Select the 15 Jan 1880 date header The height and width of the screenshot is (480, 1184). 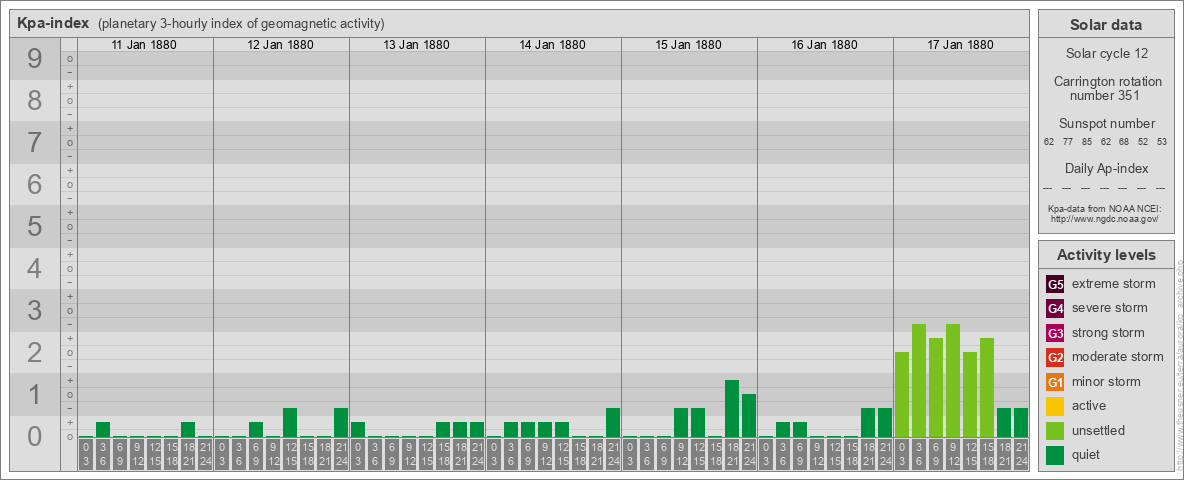pos(688,45)
